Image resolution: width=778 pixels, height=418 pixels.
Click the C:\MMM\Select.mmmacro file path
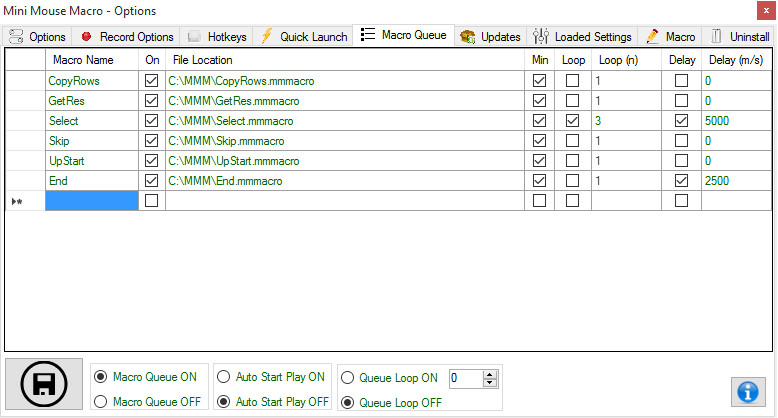pyautogui.click(x=231, y=121)
